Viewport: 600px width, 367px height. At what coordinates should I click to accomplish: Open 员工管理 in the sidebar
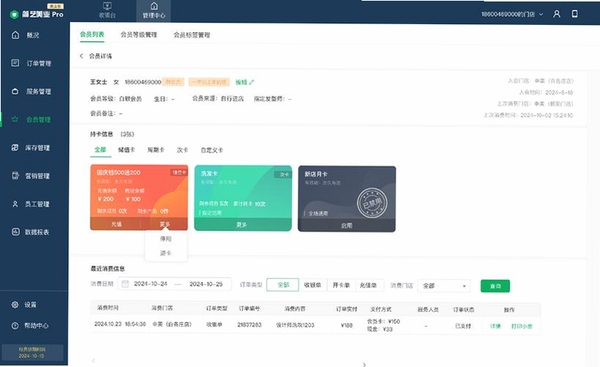click(x=31, y=204)
